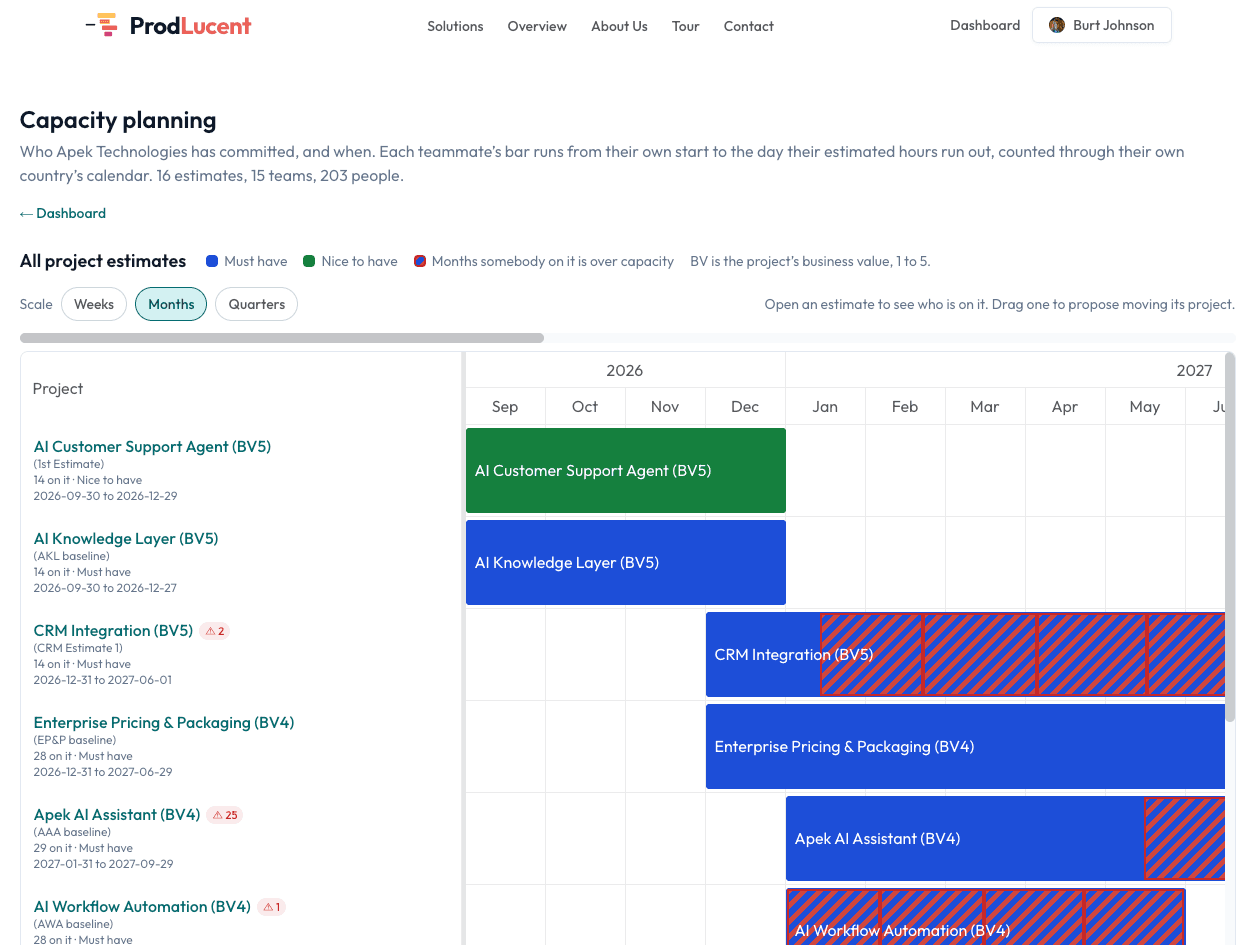Open the About Us page
This screenshot has height=945, width=1259.
(x=619, y=26)
